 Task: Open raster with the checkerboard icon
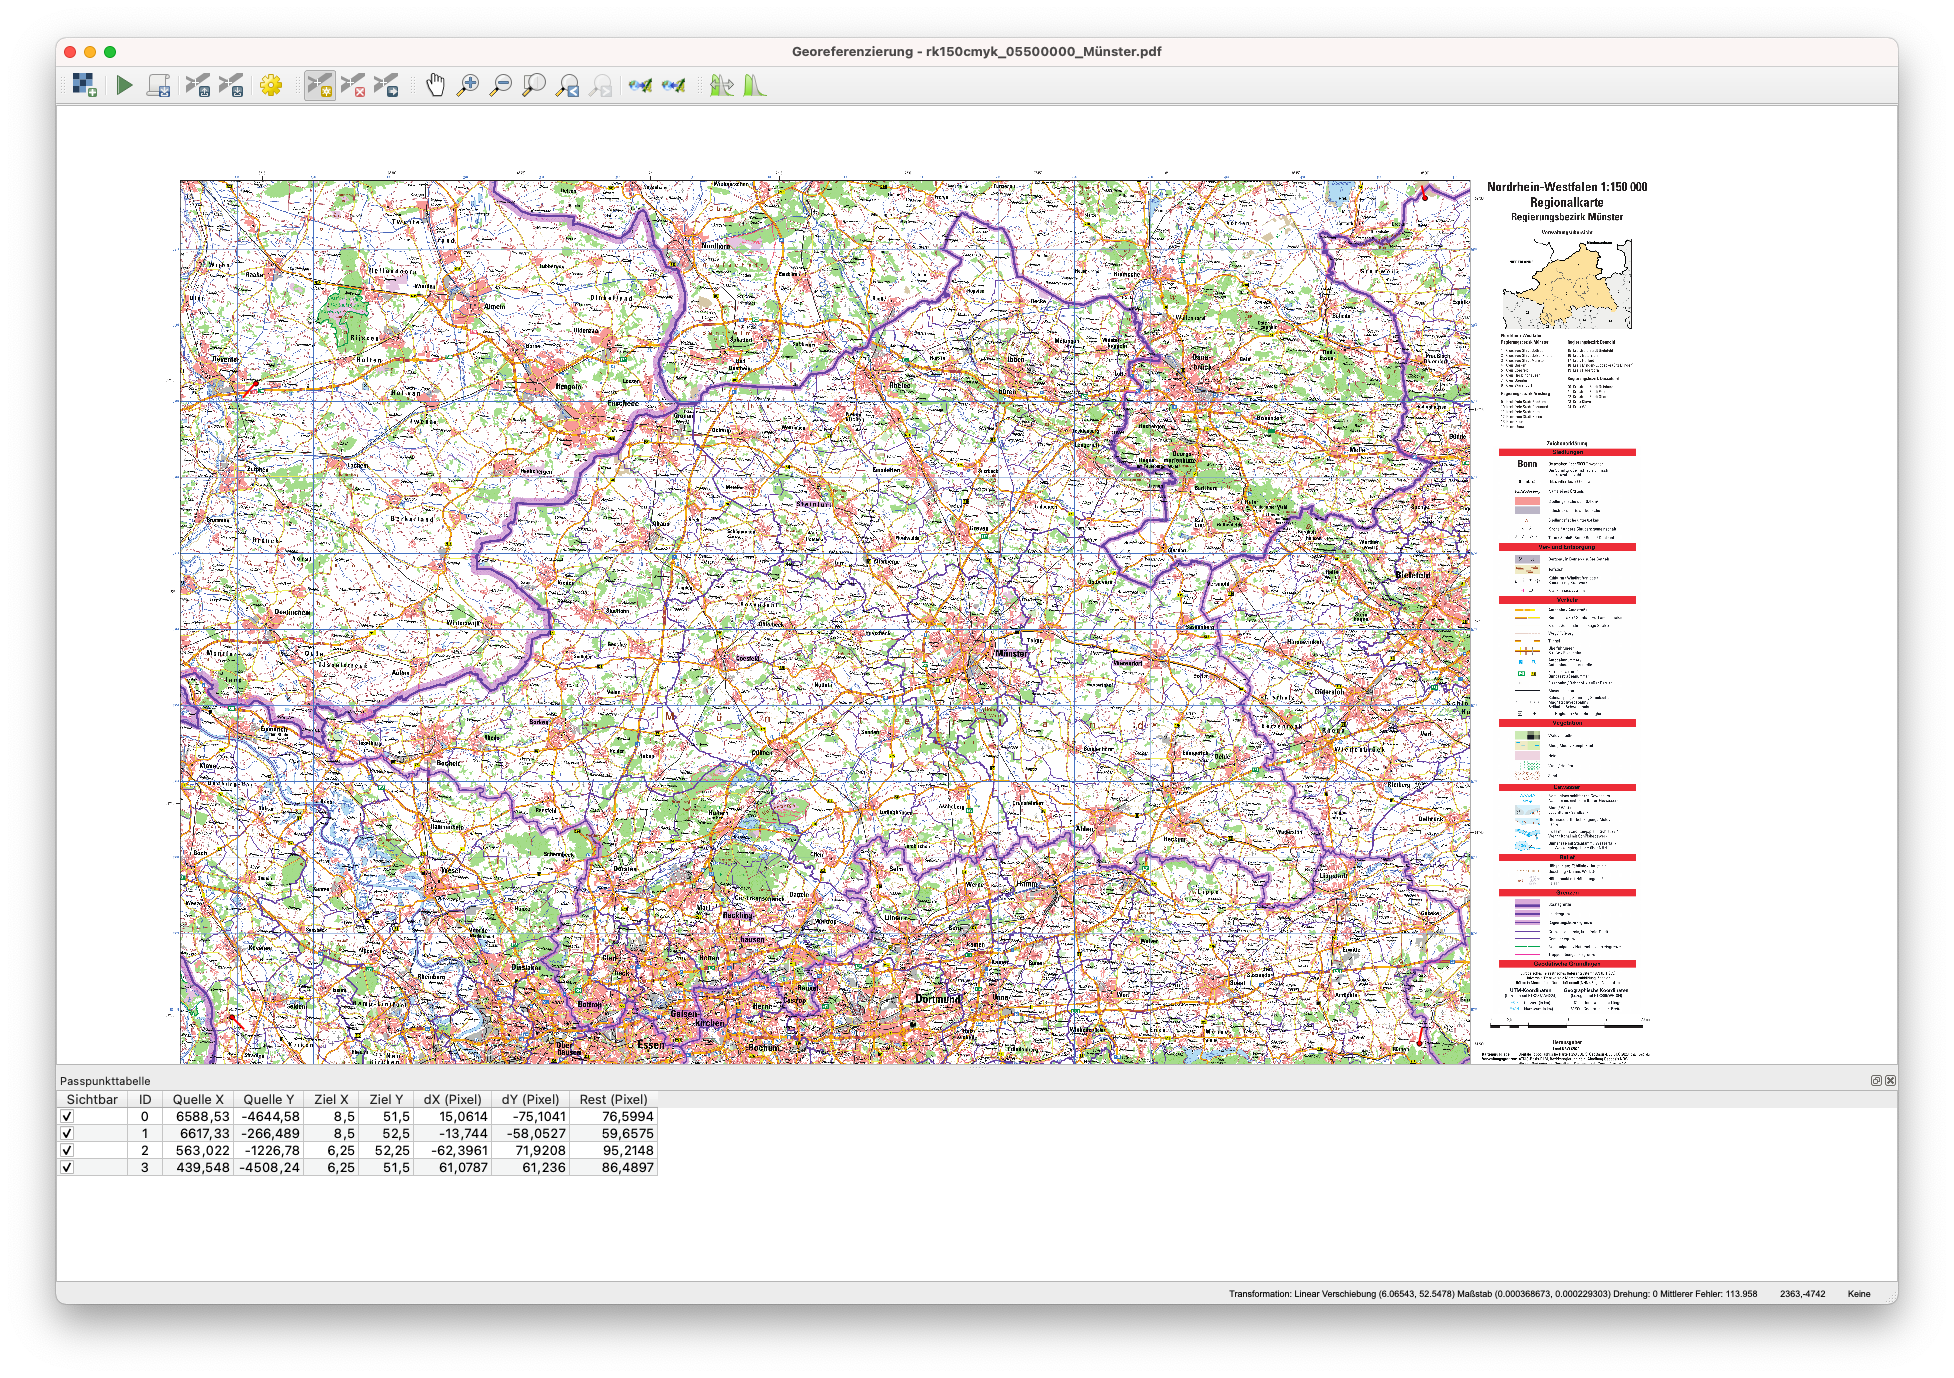click(x=85, y=85)
